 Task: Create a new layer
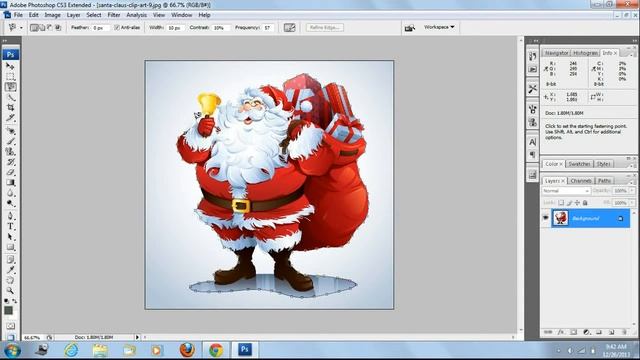point(611,332)
